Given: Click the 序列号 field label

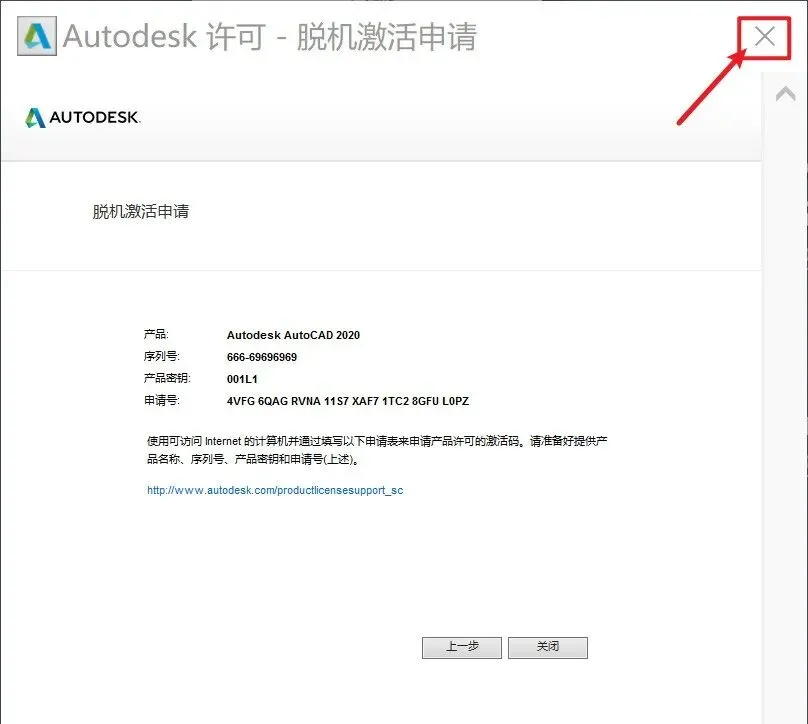Looking at the screenshot, I should pyautogui.click(x=161, y=357).
